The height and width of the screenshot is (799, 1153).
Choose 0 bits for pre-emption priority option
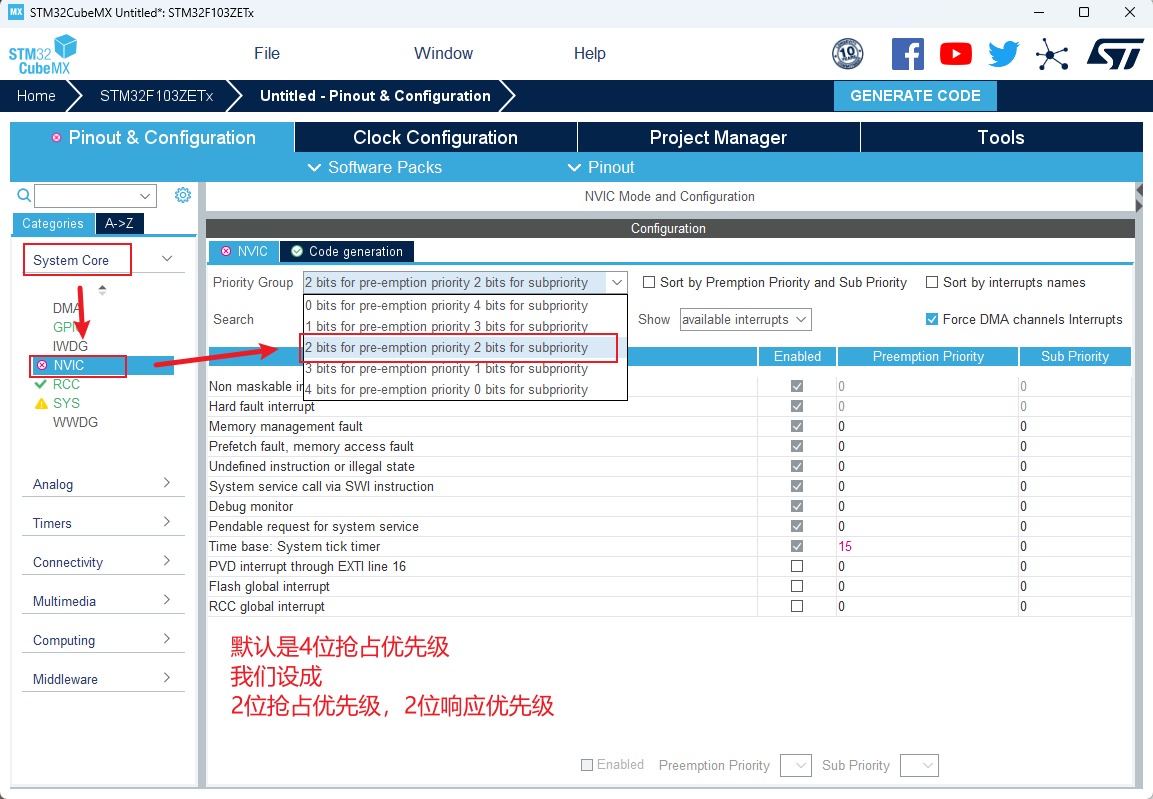coord(465,305)
